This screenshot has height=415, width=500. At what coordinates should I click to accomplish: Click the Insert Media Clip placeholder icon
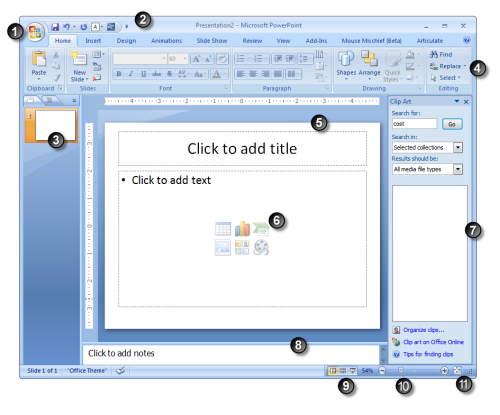point(261,247)
